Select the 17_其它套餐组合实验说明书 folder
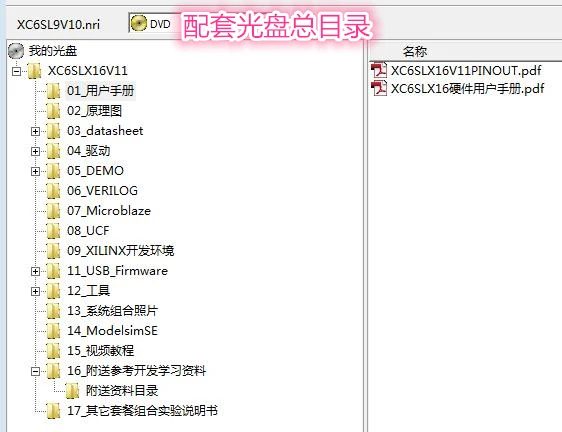Image resolution: width=562 pixels, height=432 pixels. coord(142,410)
